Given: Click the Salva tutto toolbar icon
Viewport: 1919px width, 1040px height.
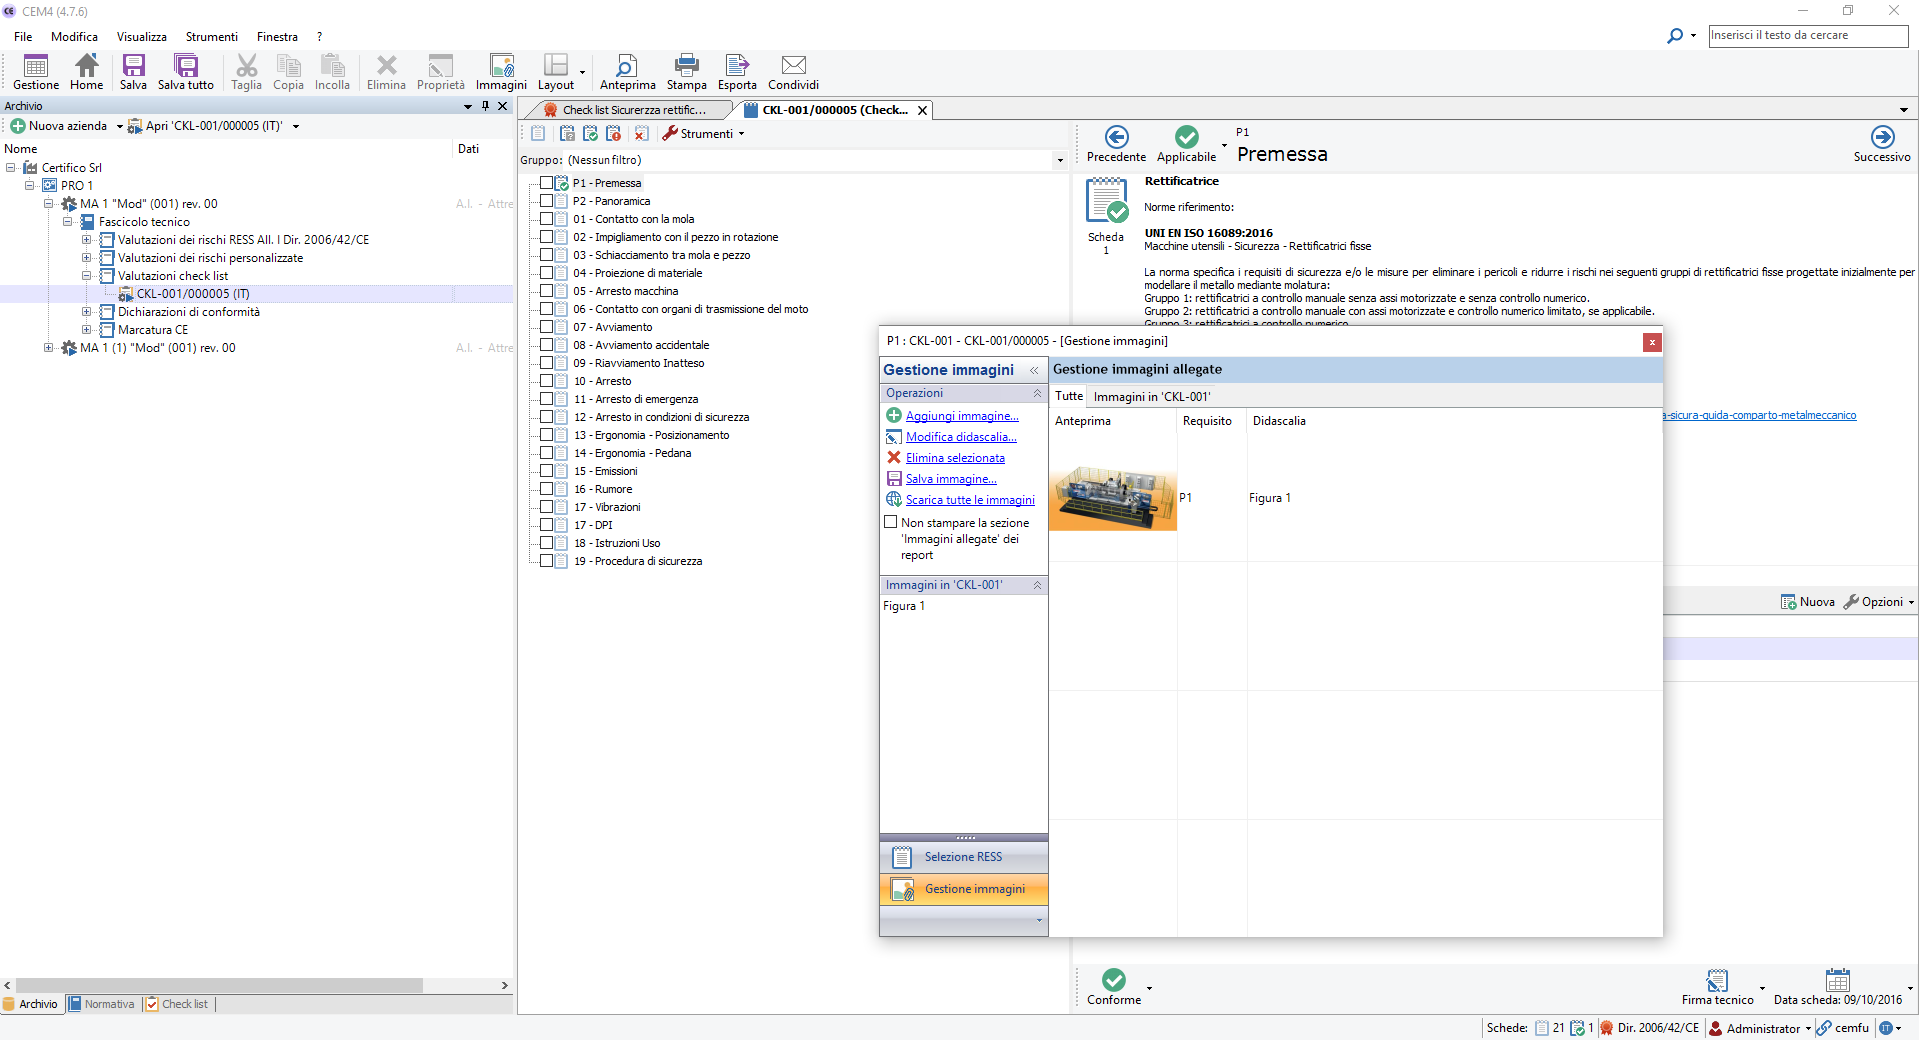Looking at the screenshot, I should 185,67.
